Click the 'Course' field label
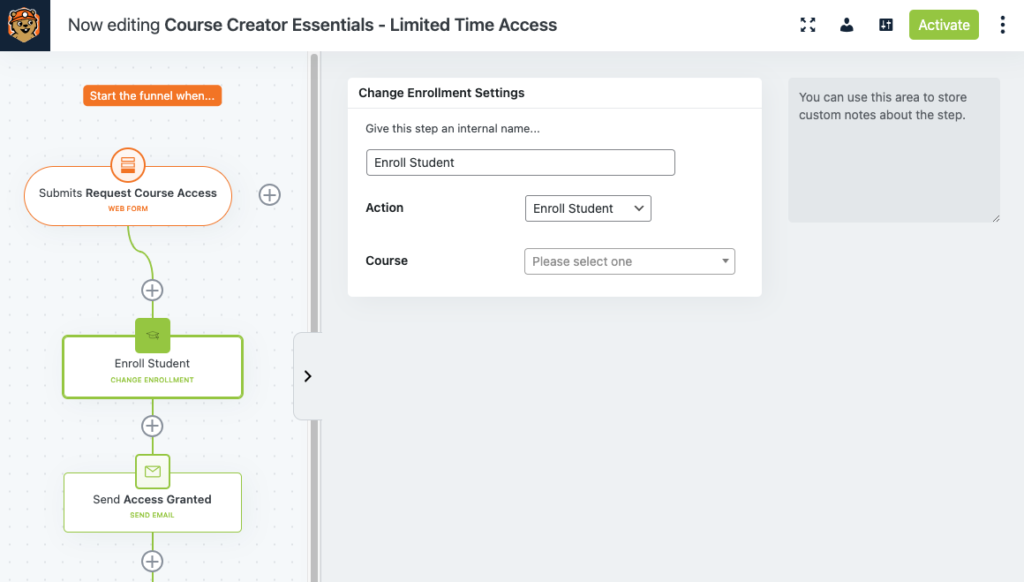The width and height of the screenshot is (1024, 582). [387, 261]
